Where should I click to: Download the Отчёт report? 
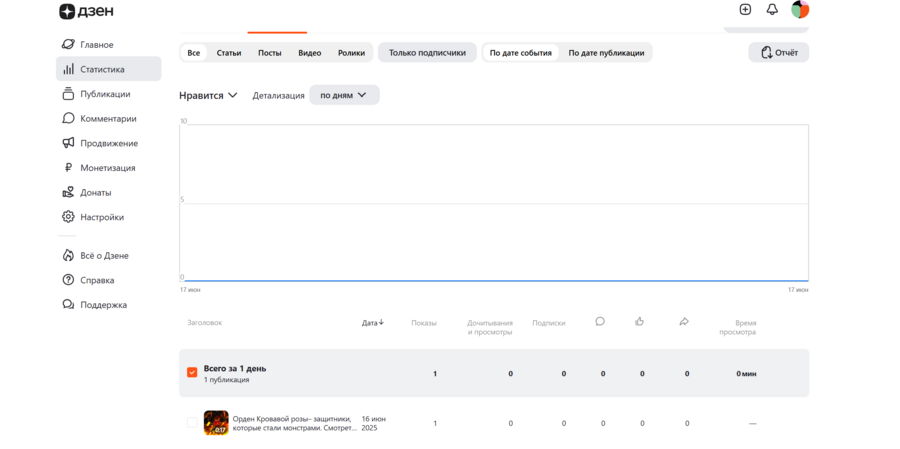(778, 53)
